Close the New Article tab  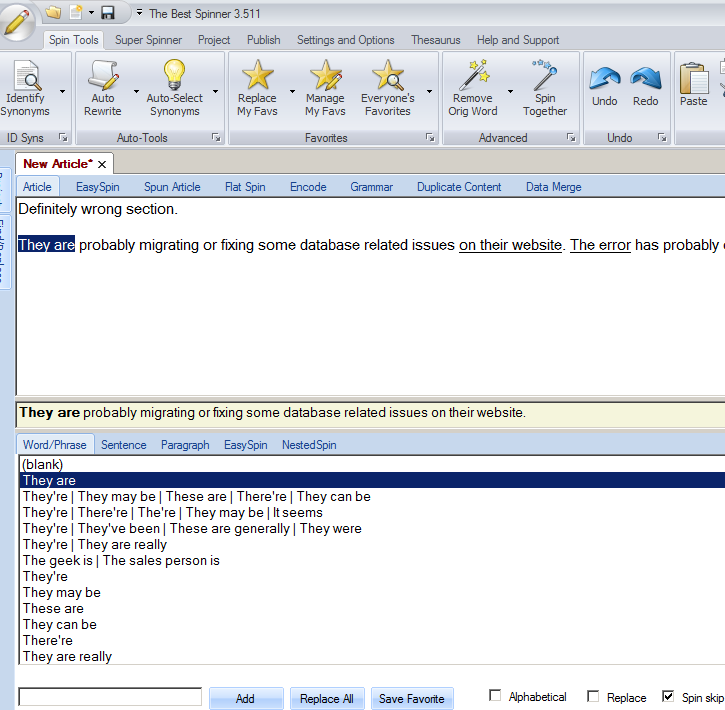click(x=102, y=164)
